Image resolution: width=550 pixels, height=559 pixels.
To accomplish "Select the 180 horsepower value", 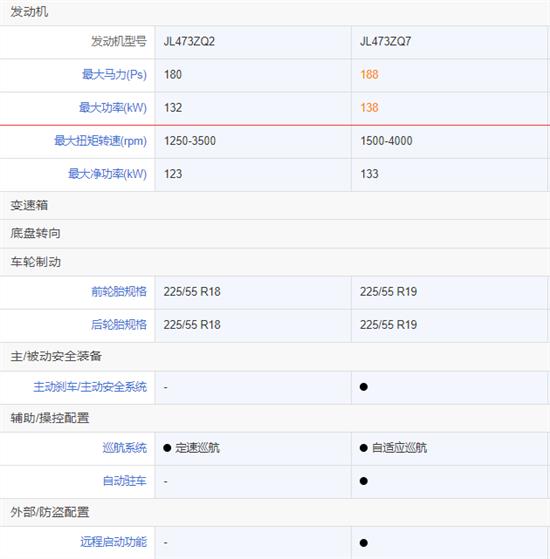I will click(x=173, y=75).
